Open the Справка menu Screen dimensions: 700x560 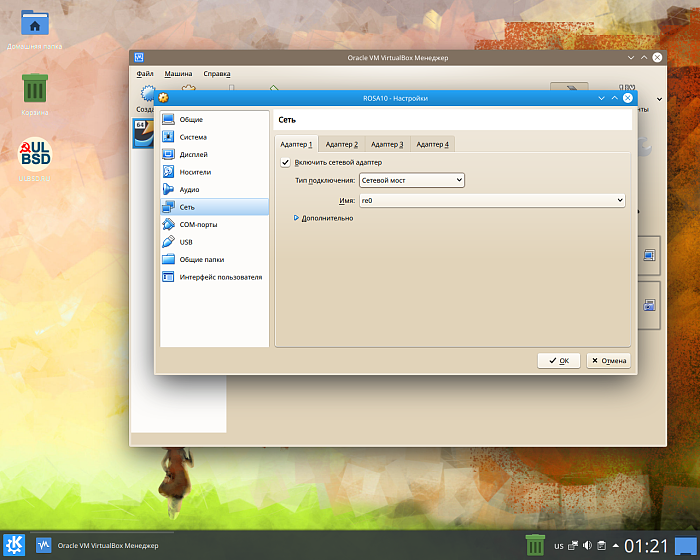[x=217, y=74]
